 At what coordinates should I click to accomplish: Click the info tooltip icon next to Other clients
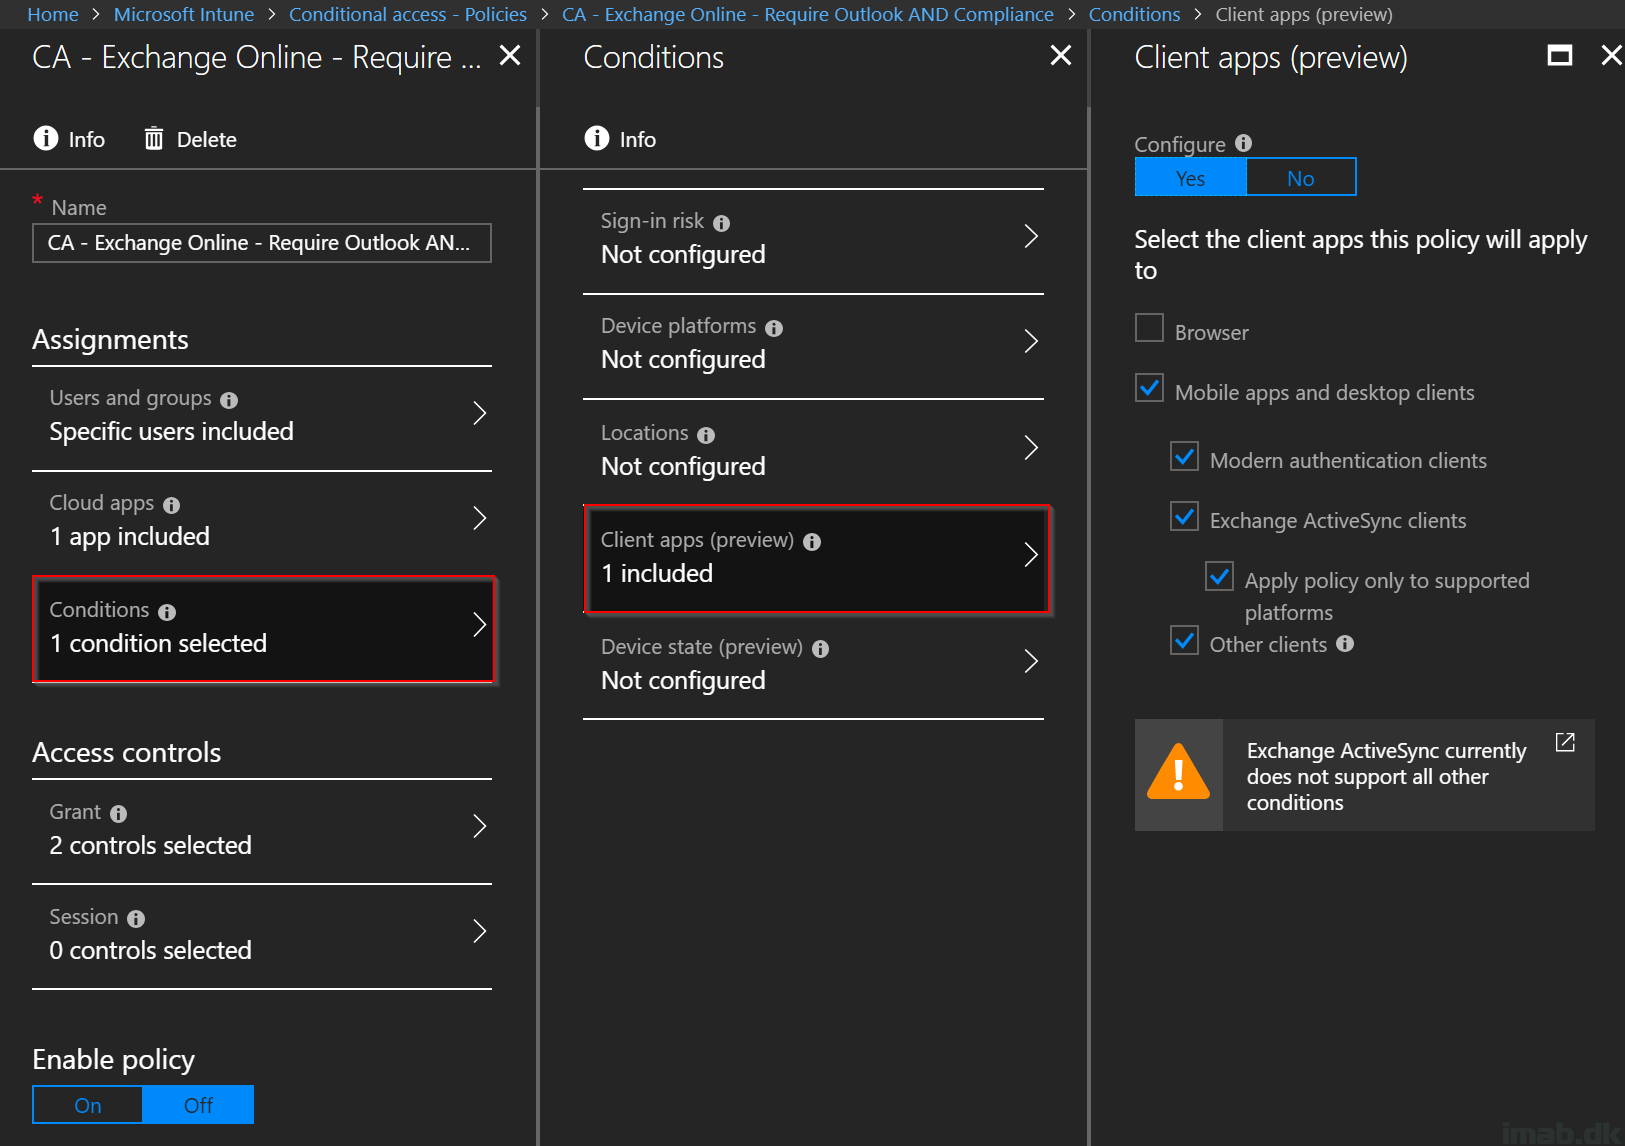[1345, 643]
